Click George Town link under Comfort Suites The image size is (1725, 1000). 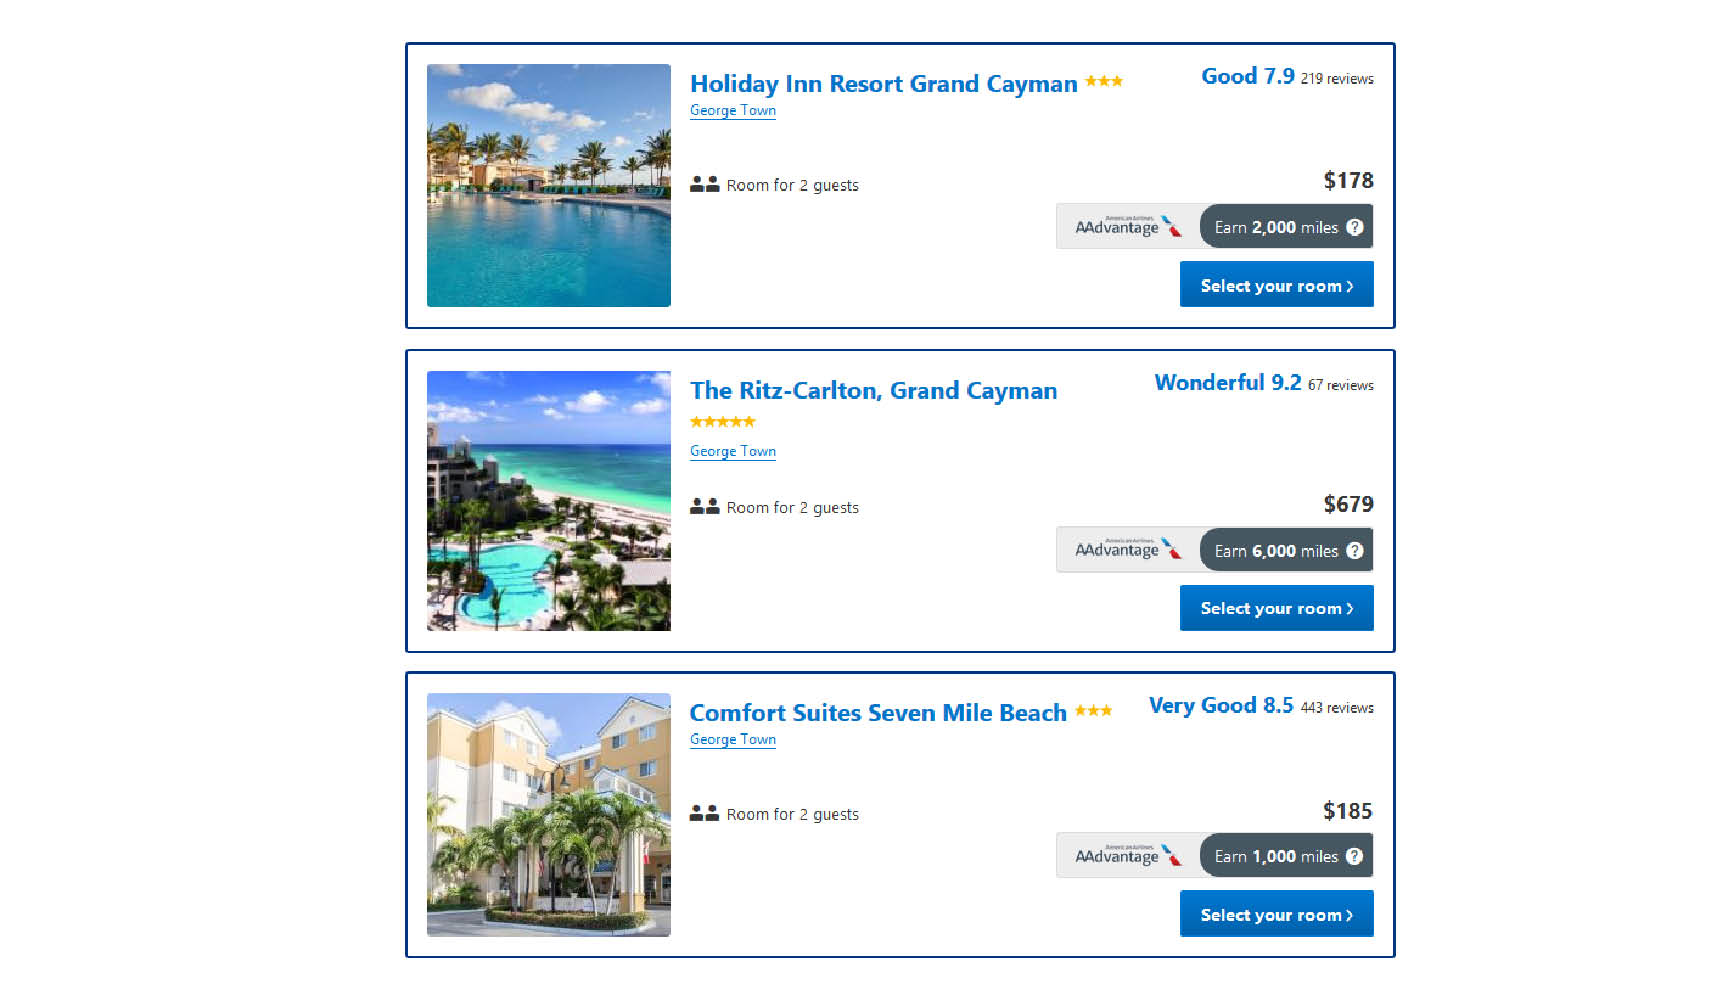[x=733, y=739]
